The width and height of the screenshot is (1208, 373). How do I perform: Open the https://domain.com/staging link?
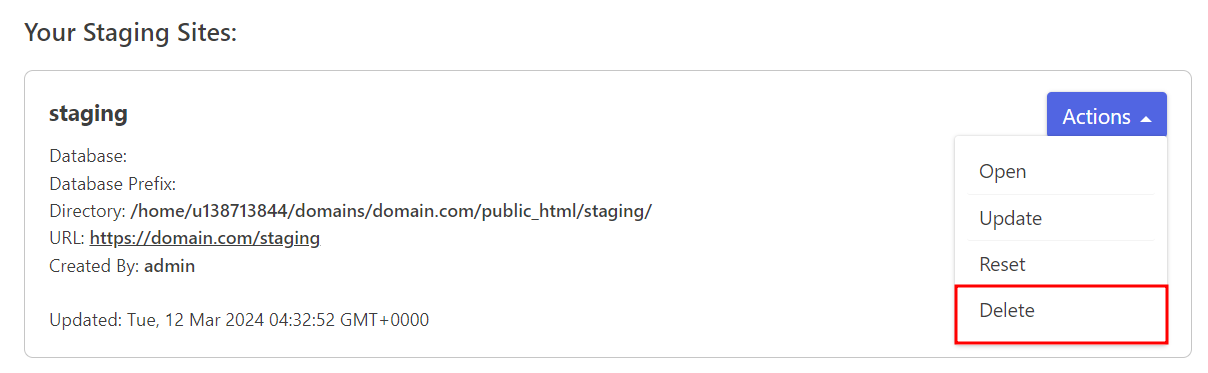pos(205,238)
